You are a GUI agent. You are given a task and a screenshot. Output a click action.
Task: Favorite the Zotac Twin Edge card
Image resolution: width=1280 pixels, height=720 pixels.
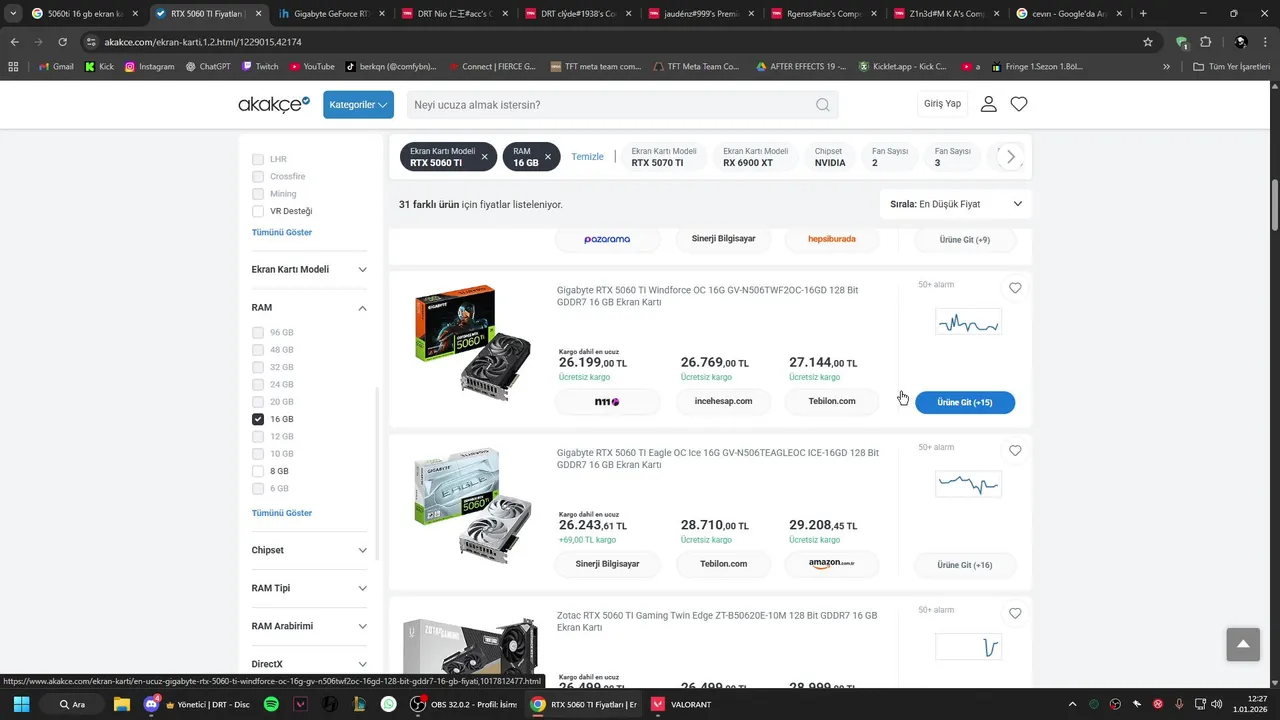[x=1015, y=613]
